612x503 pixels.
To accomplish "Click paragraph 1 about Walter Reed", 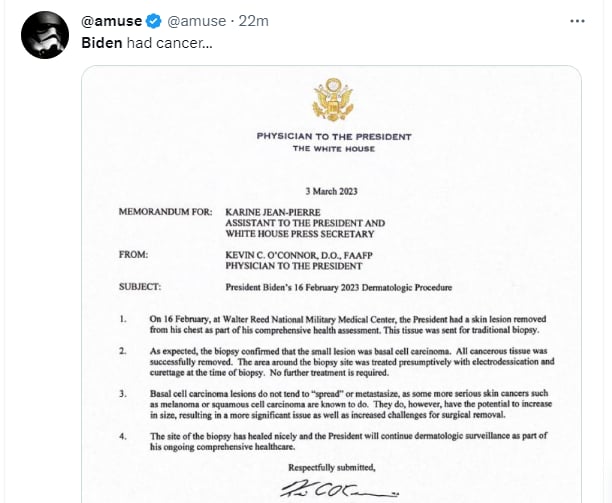I will (x=348, y=325).
